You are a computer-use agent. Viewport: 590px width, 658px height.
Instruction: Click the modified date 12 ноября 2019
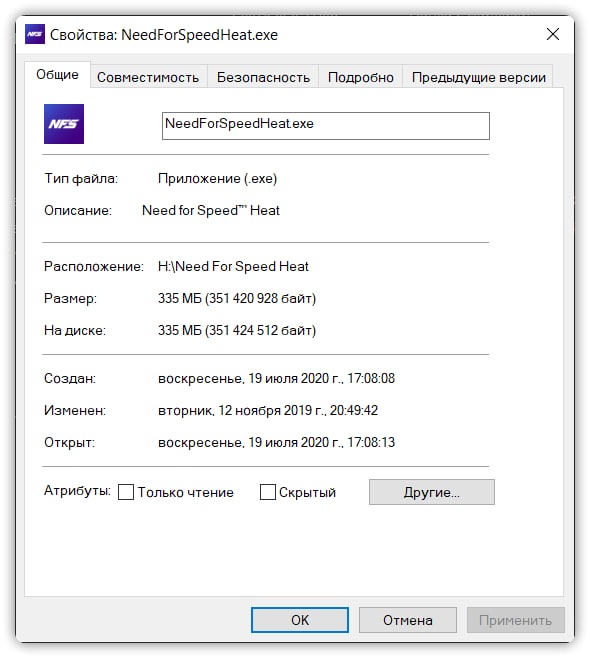pyautogui.click(x=268, y=410)
